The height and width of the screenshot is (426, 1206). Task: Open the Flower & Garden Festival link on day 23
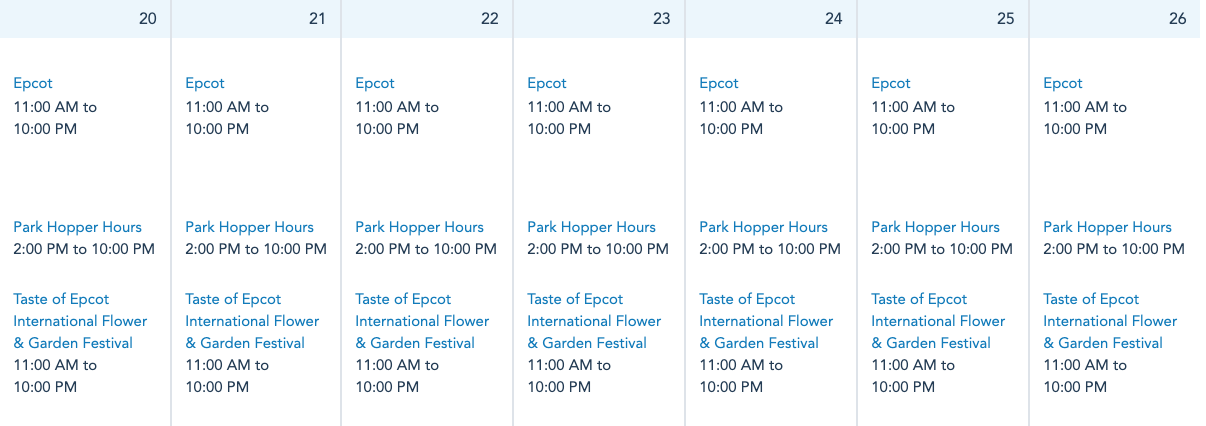pyautogui.click(x=594, y=321)
